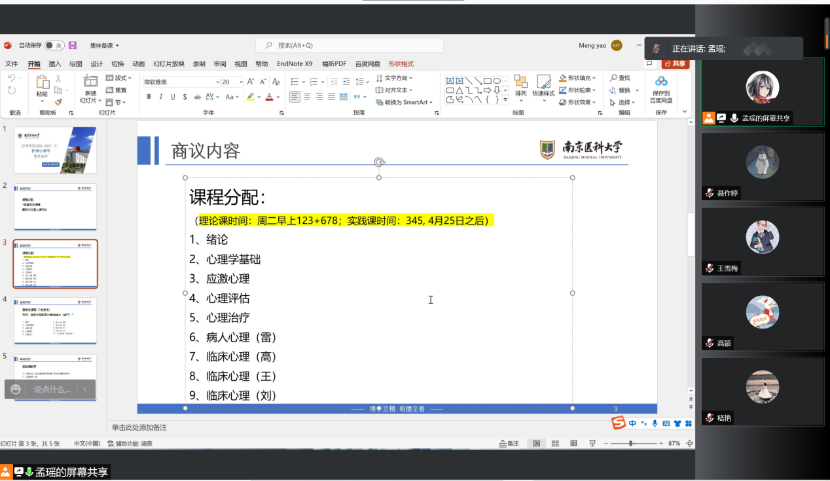Click the purple Save icon
This screenshot has width=830, height=481.
point(73,45)
